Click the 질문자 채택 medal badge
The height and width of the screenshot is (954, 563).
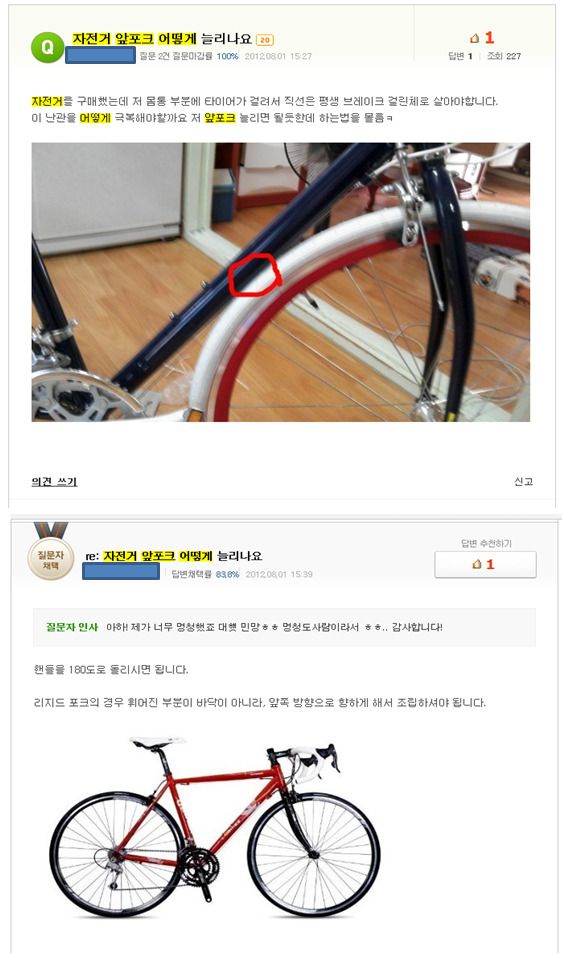click(x=51, y=553)
